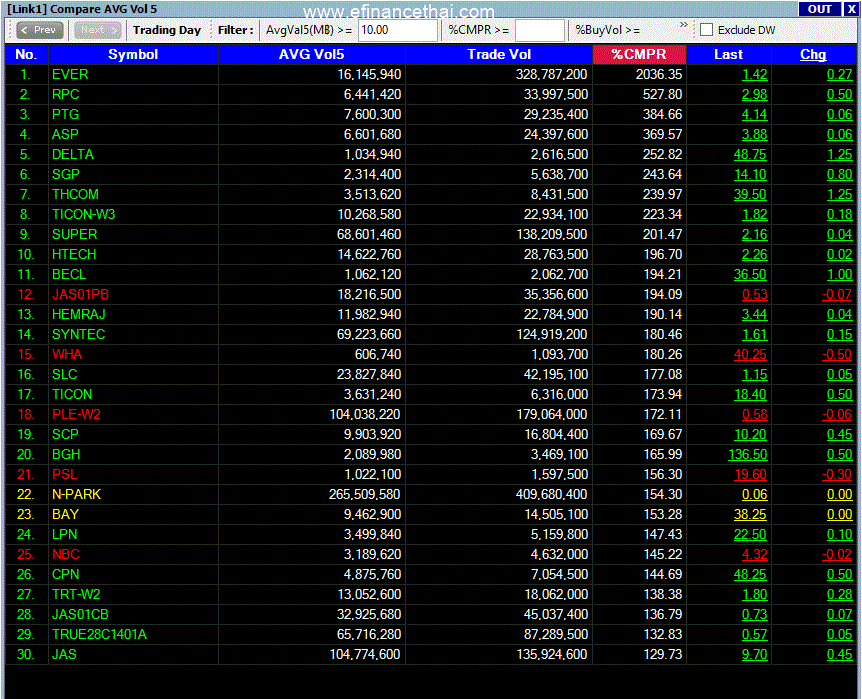Viewport: 862px width, 699px height.
Task: Select the HTECH symbol
Action: [74, 255]
